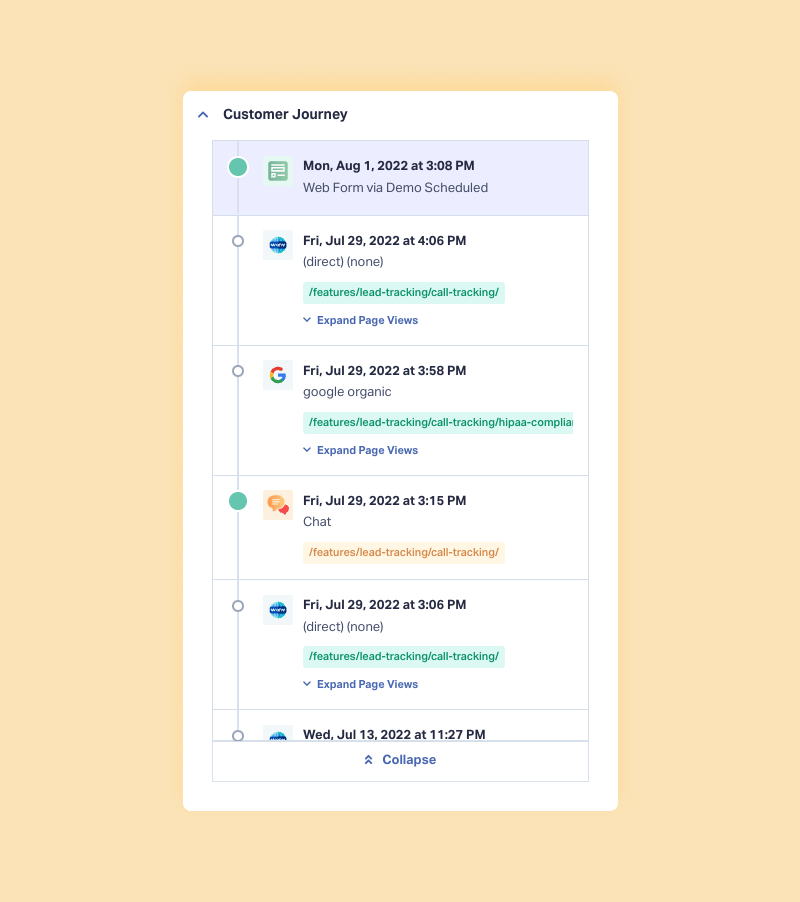
Task: Open call-tracking link under 4:06 PM direct visit
Action: tap(404, 293)
